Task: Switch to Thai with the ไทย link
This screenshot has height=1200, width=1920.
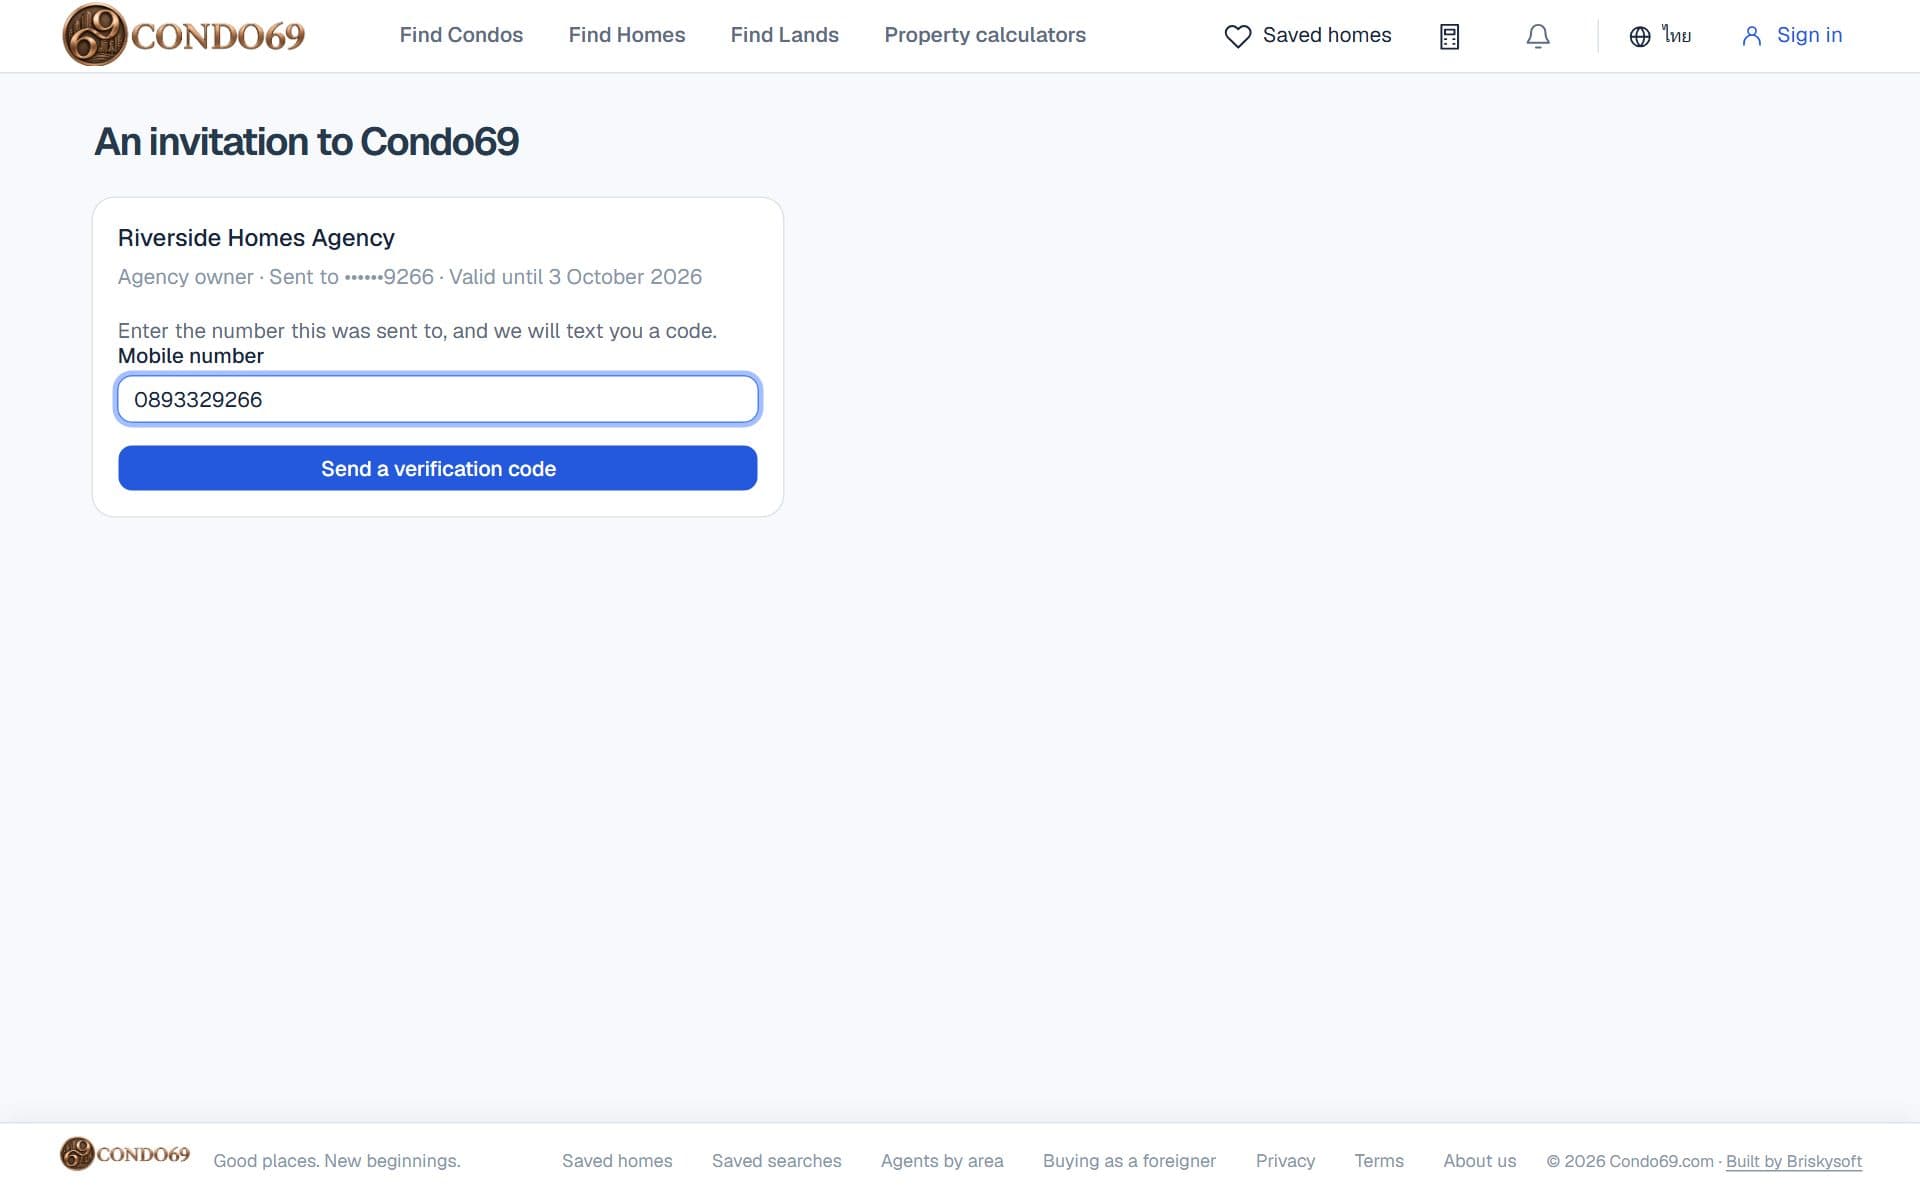Action: click(1677, 35)
